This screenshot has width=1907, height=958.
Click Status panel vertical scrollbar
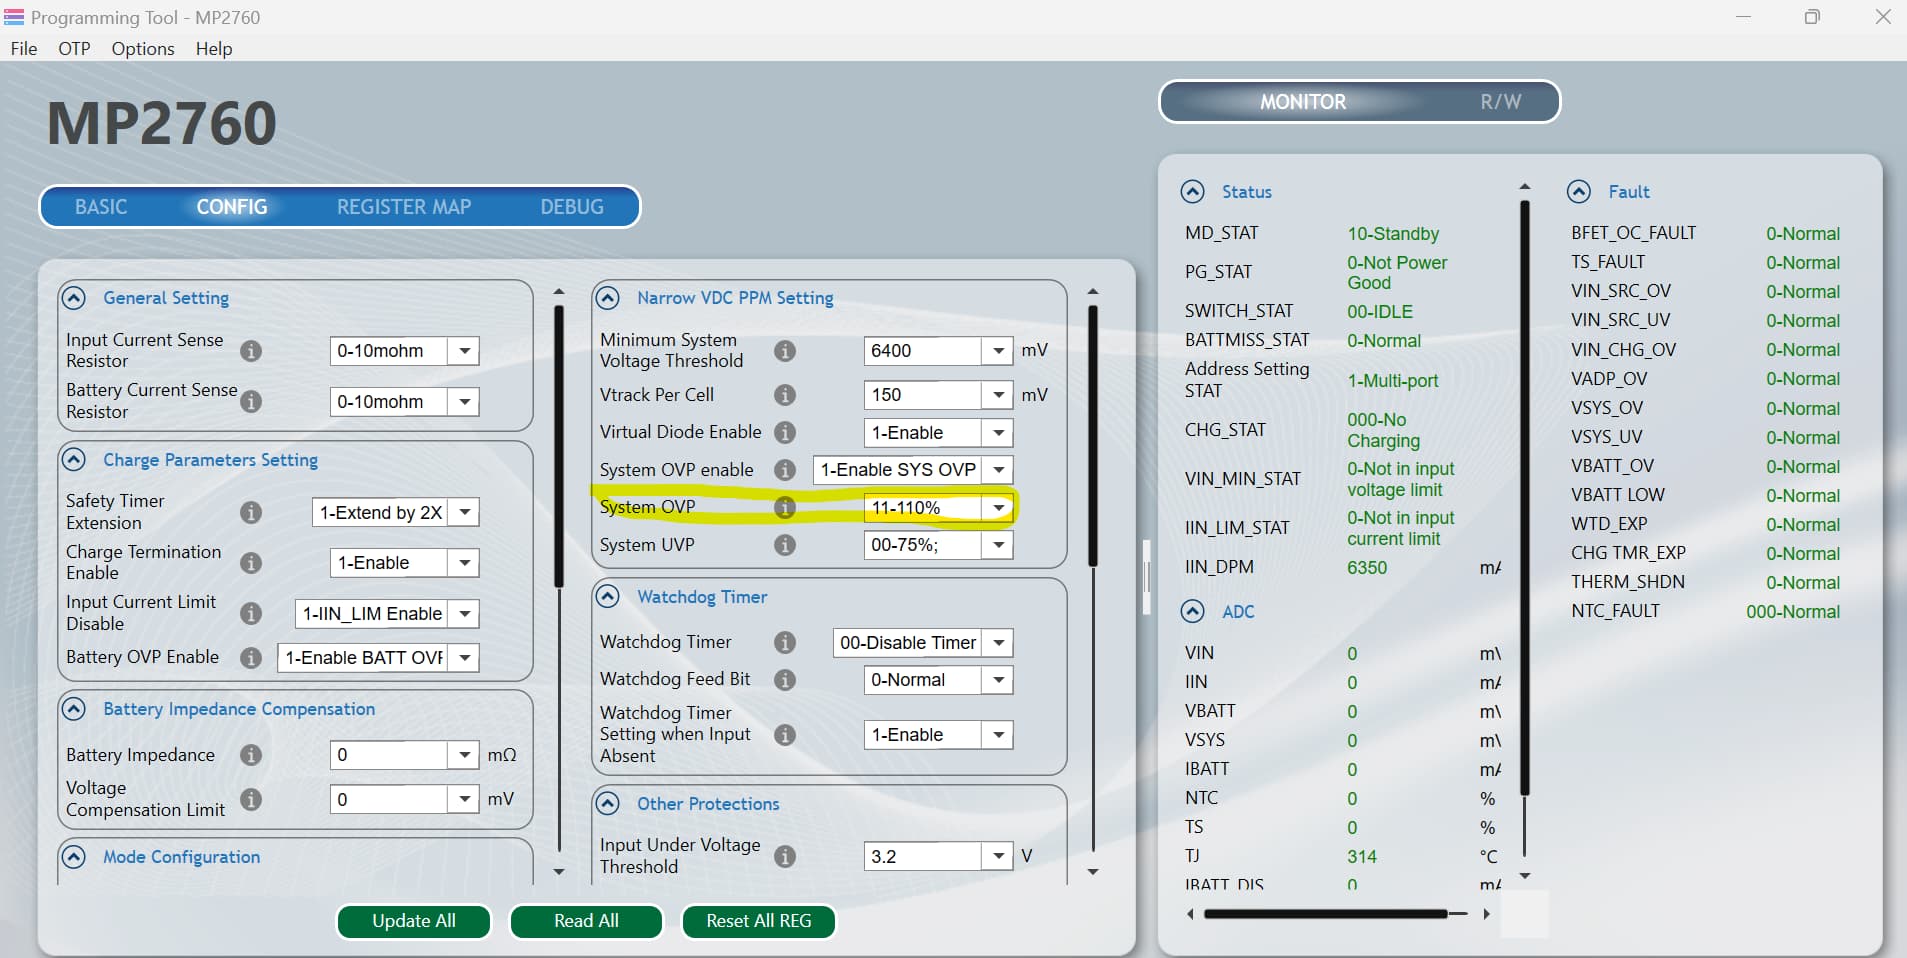(1525, 500)
